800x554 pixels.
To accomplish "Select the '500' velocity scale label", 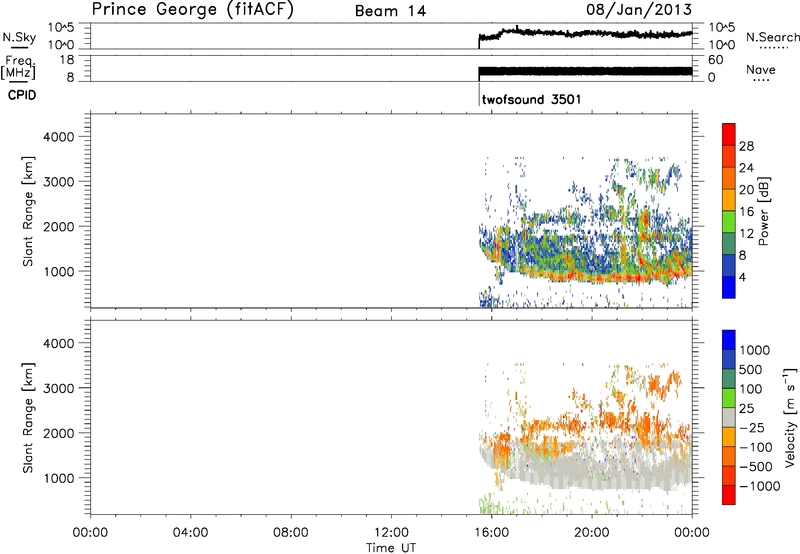I will tap(750, 370).
